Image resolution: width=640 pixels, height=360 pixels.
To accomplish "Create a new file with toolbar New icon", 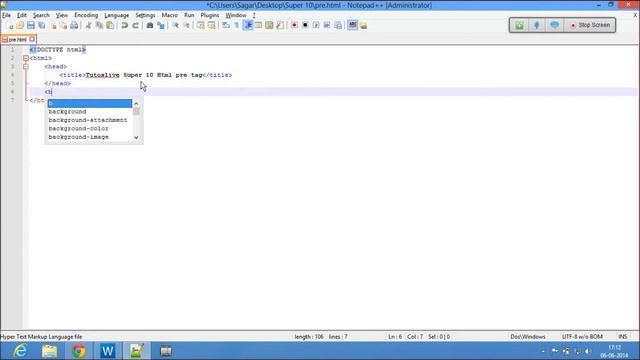I will click(10, 25).
